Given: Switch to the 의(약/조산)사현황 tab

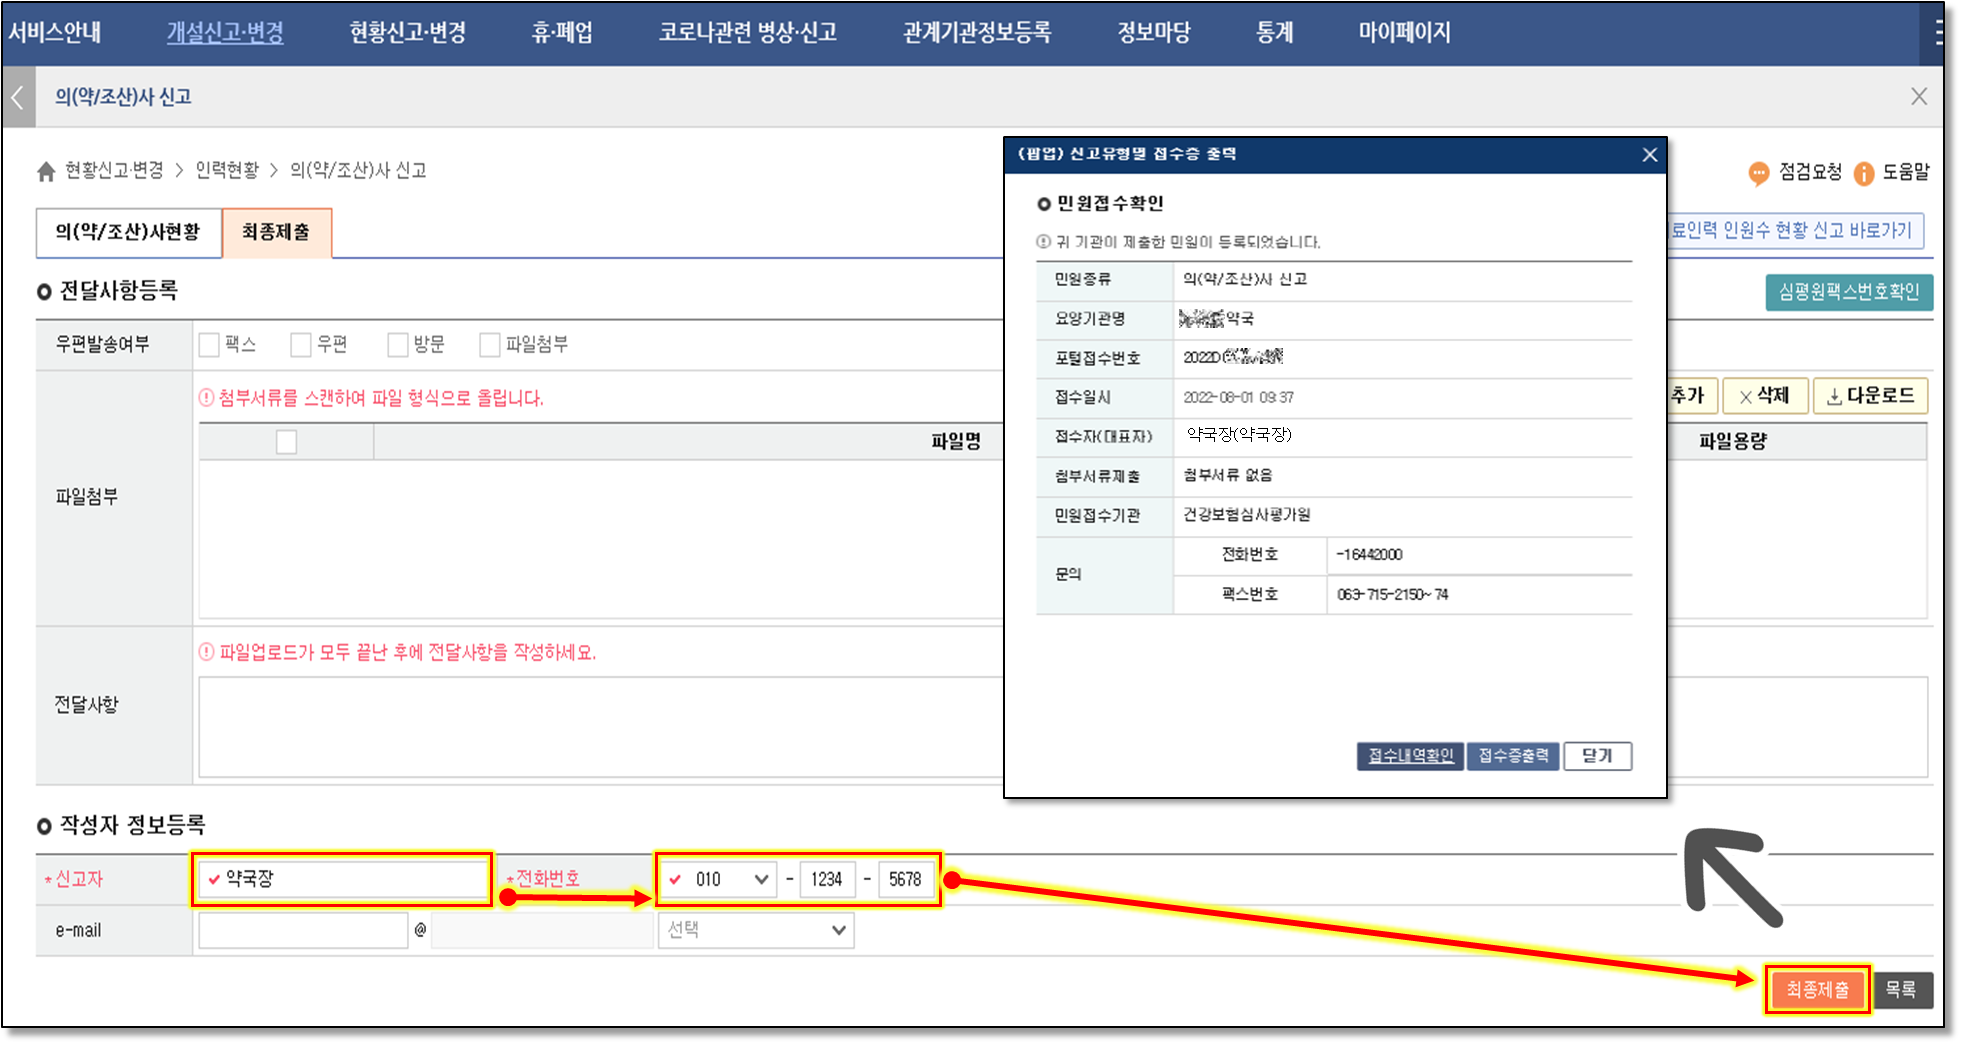Looking at the screenshot, I should (128, 232).
